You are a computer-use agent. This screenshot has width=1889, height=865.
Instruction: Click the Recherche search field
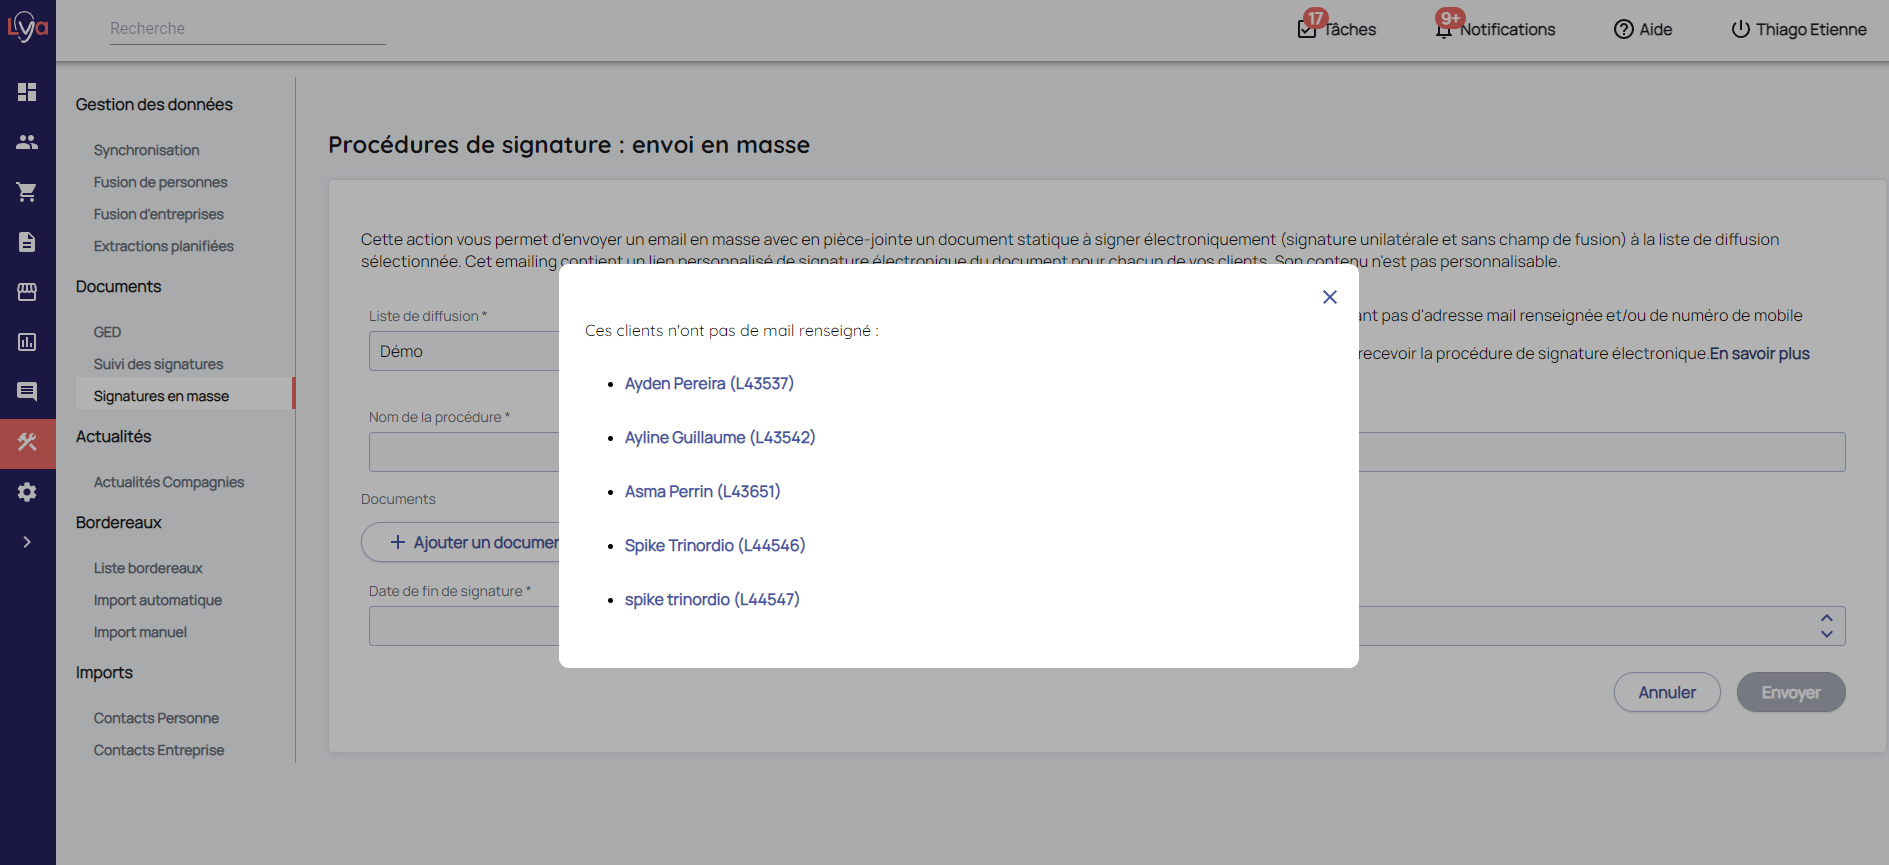click(247, 29)
